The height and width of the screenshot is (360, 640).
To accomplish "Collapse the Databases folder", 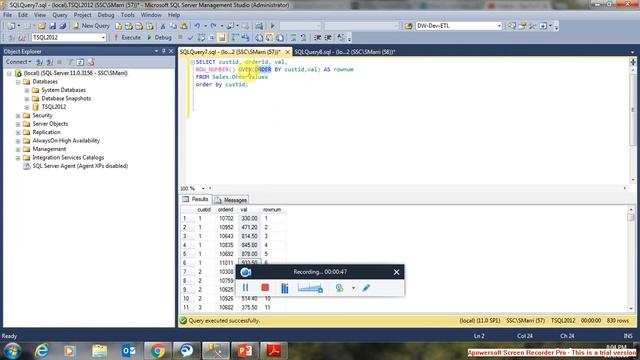I will tap(18, 82).
